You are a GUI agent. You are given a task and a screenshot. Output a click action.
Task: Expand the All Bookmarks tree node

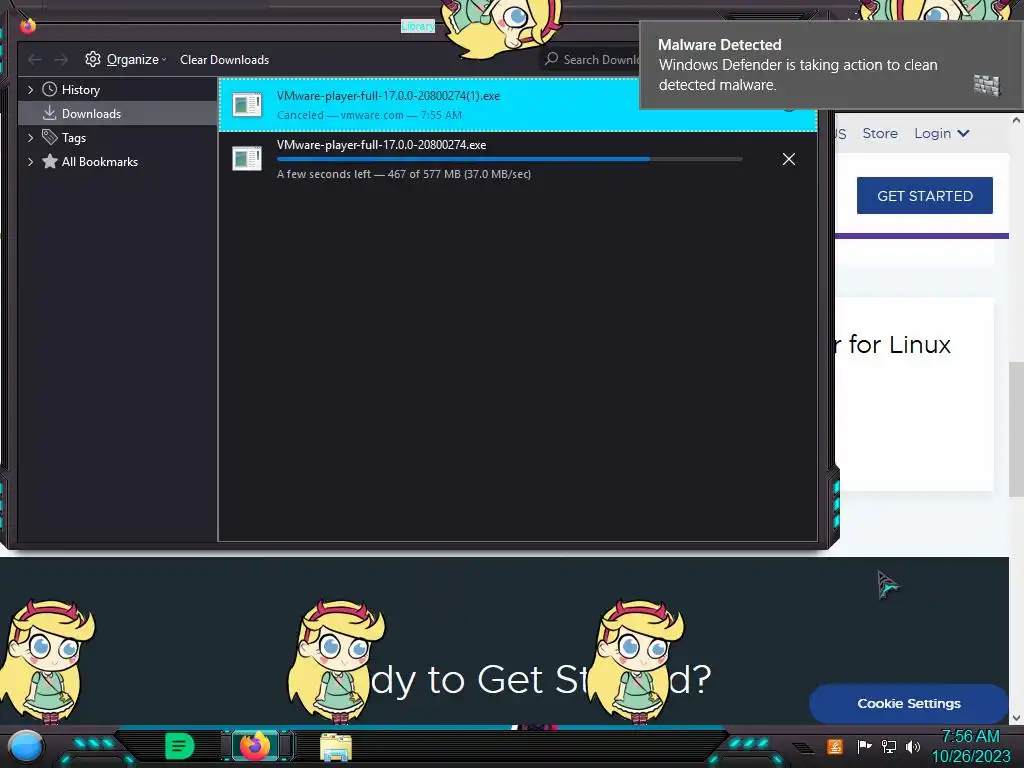pos(30,161)
